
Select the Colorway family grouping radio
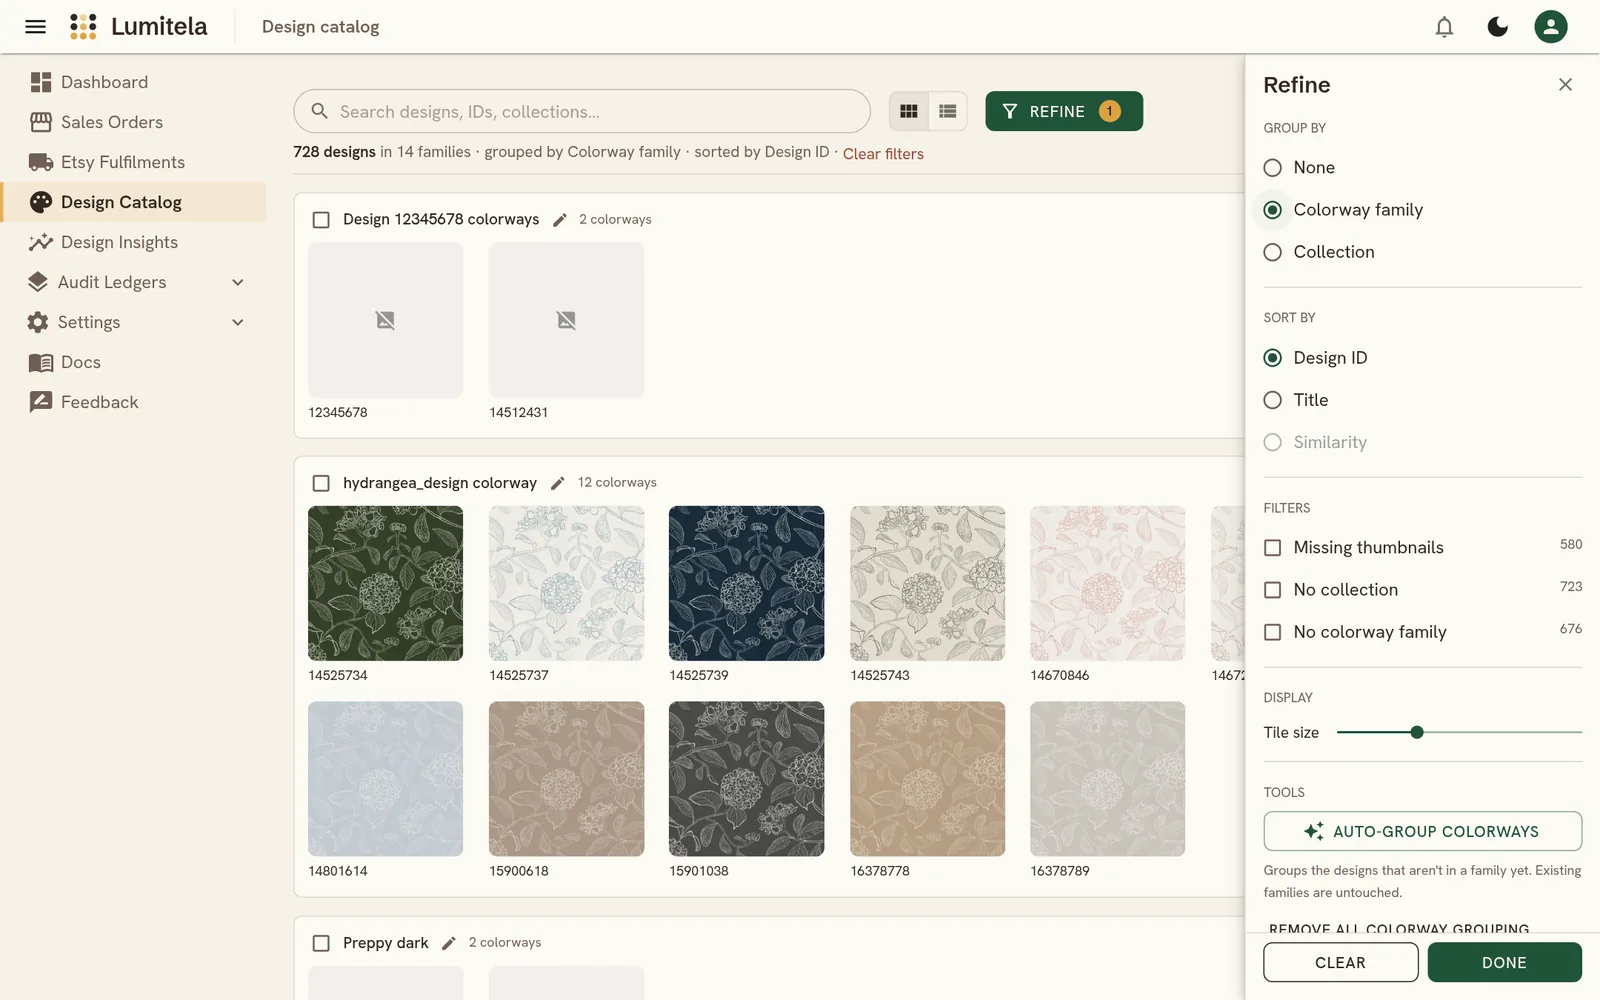(x=1272, y=210)
